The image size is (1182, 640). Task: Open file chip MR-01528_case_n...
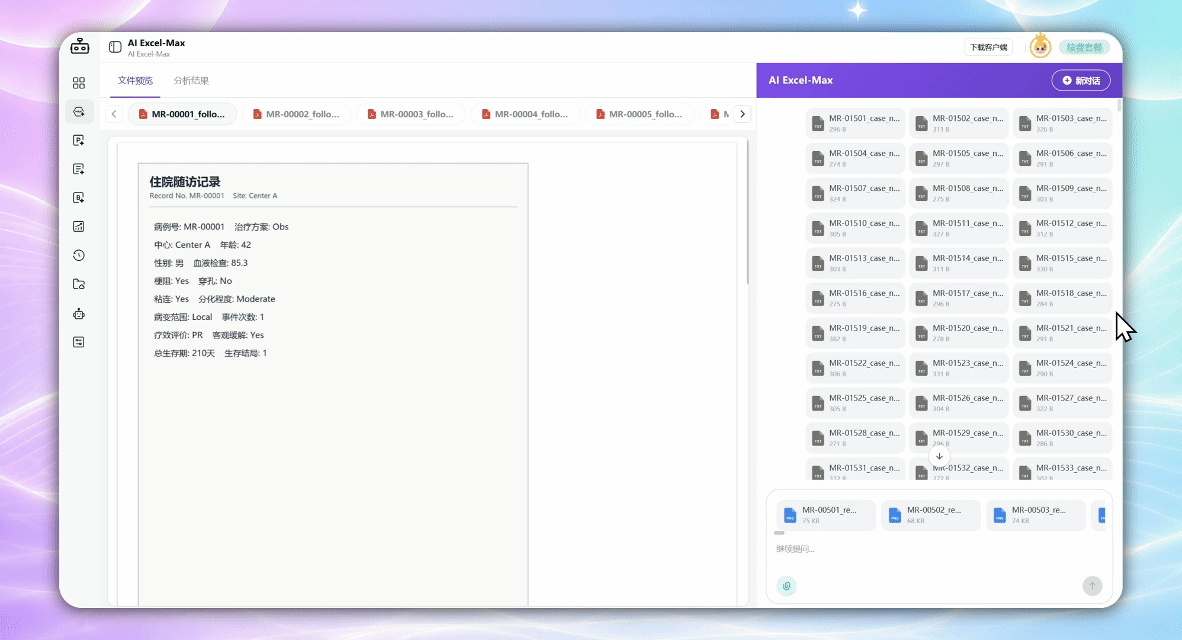tap(855, 438)
